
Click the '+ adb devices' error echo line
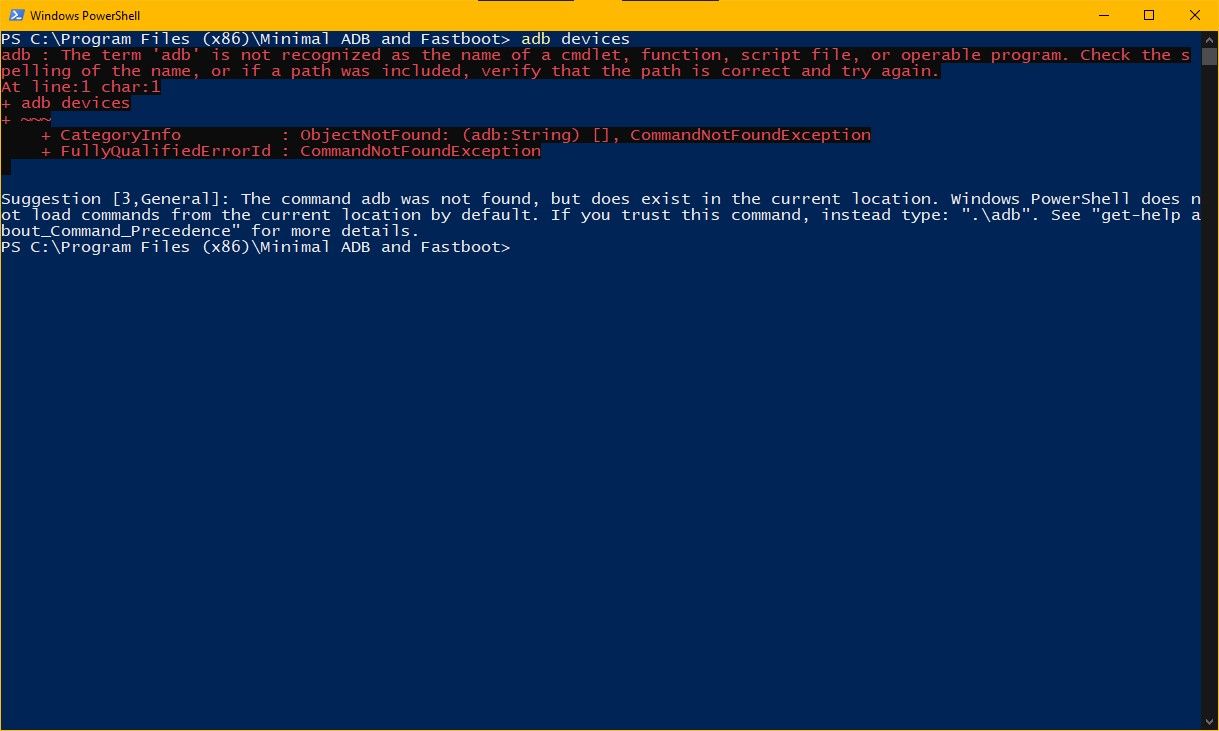pyautogui.click(x=66, y=103)
